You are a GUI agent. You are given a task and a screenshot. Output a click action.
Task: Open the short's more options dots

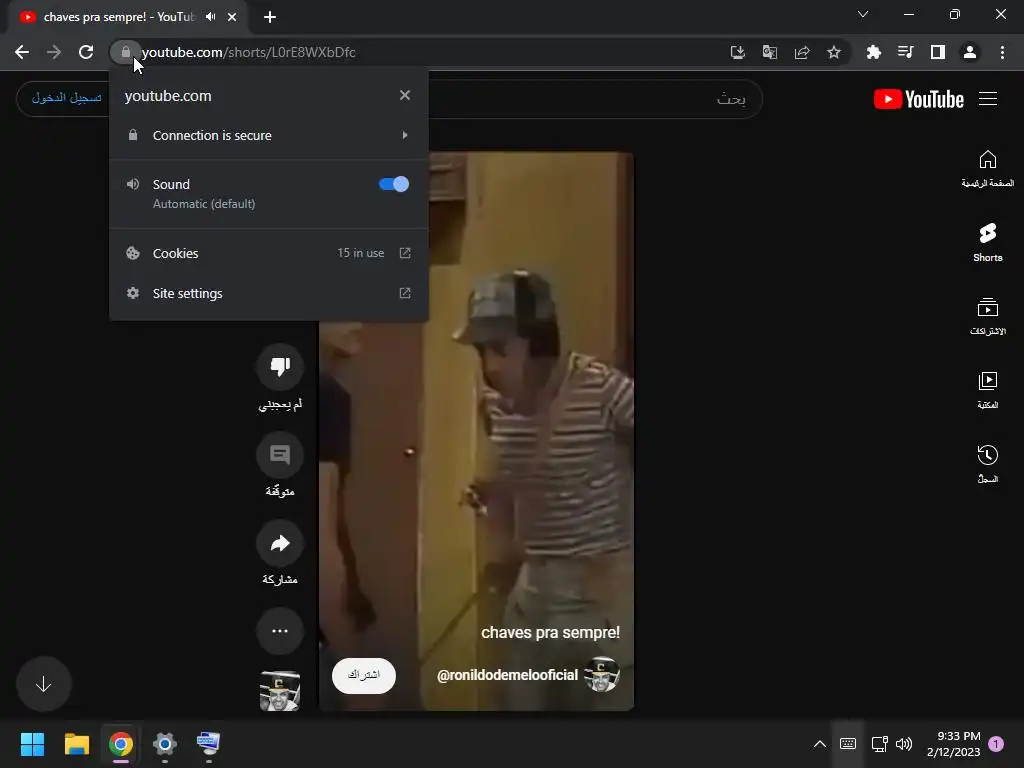[x=280, y=631]
